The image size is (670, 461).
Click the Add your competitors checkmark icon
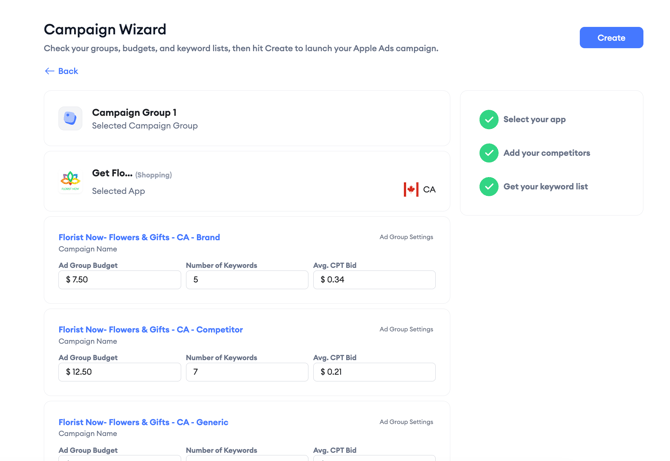[x=489, y=153]
